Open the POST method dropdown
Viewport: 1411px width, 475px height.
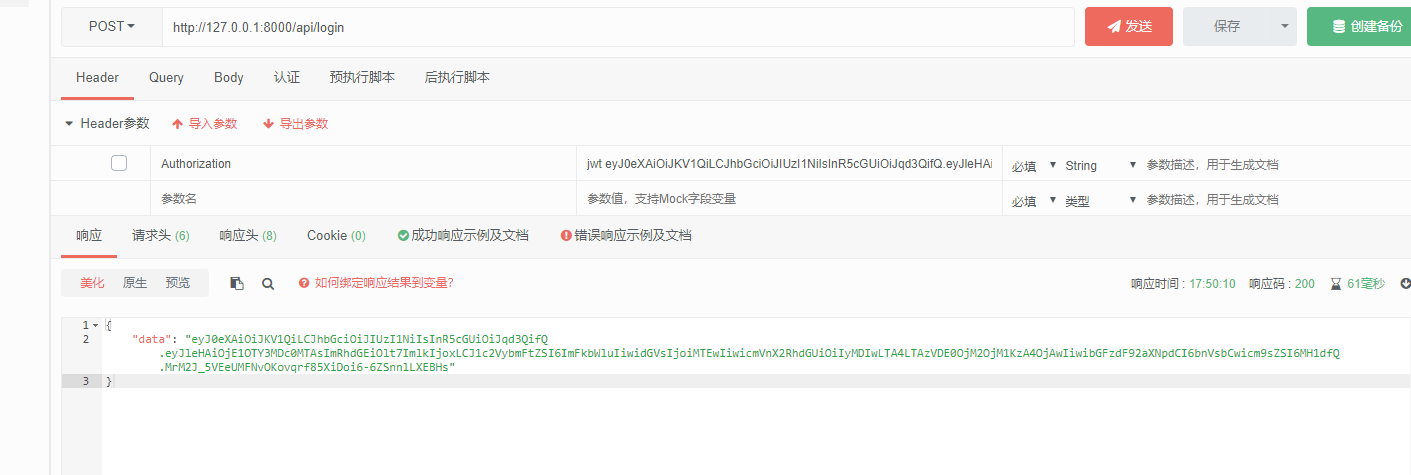point(112,27)
